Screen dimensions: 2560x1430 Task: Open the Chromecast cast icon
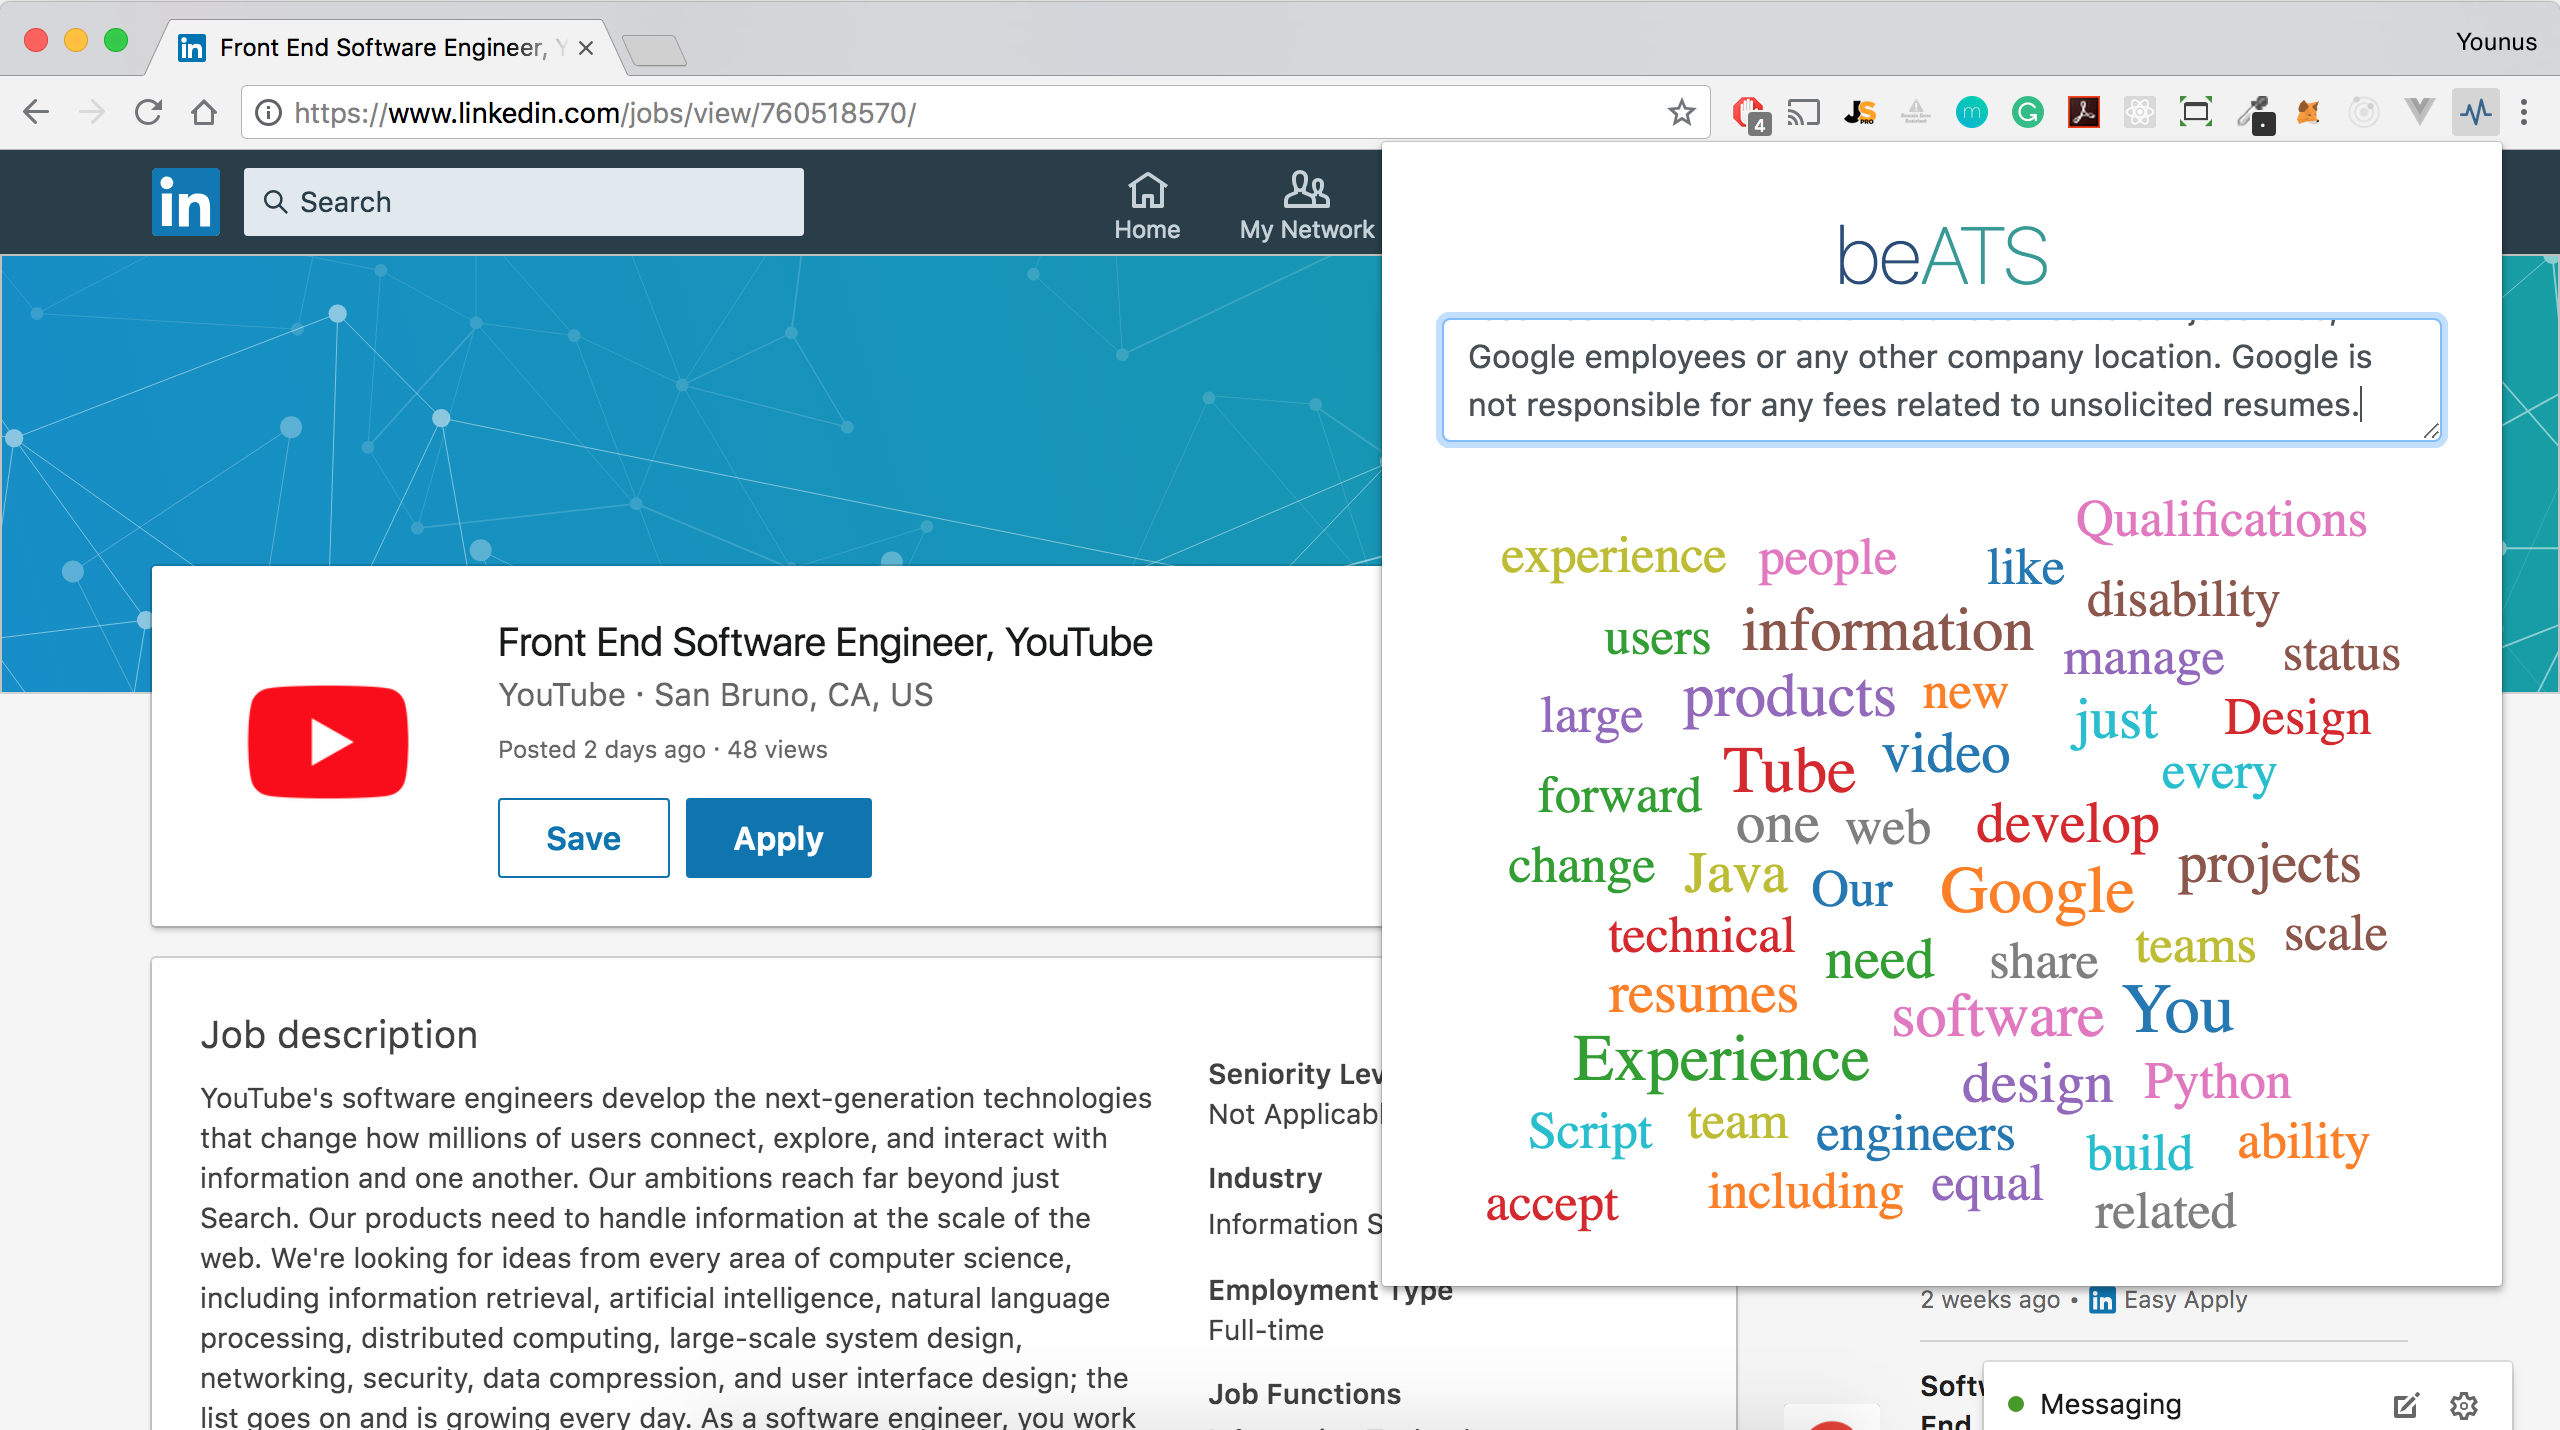pyautogui.click(x=1803, y=113)
